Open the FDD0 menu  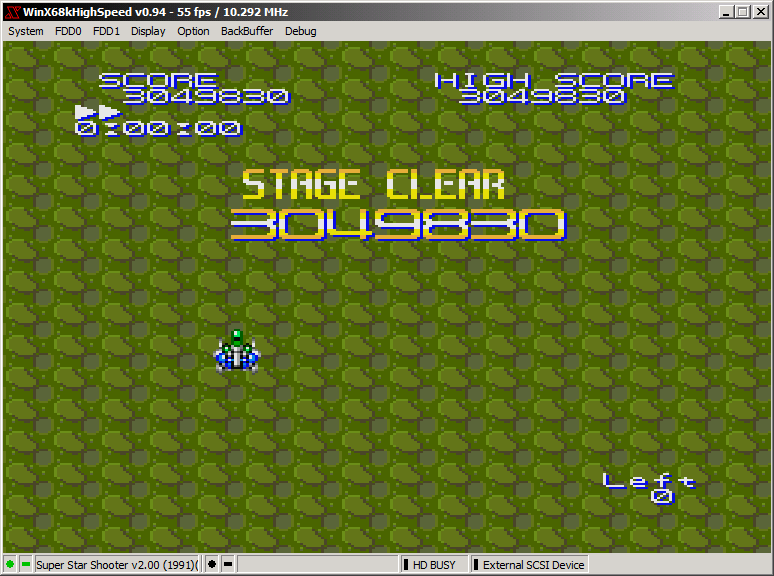click(x=68, y=31)
